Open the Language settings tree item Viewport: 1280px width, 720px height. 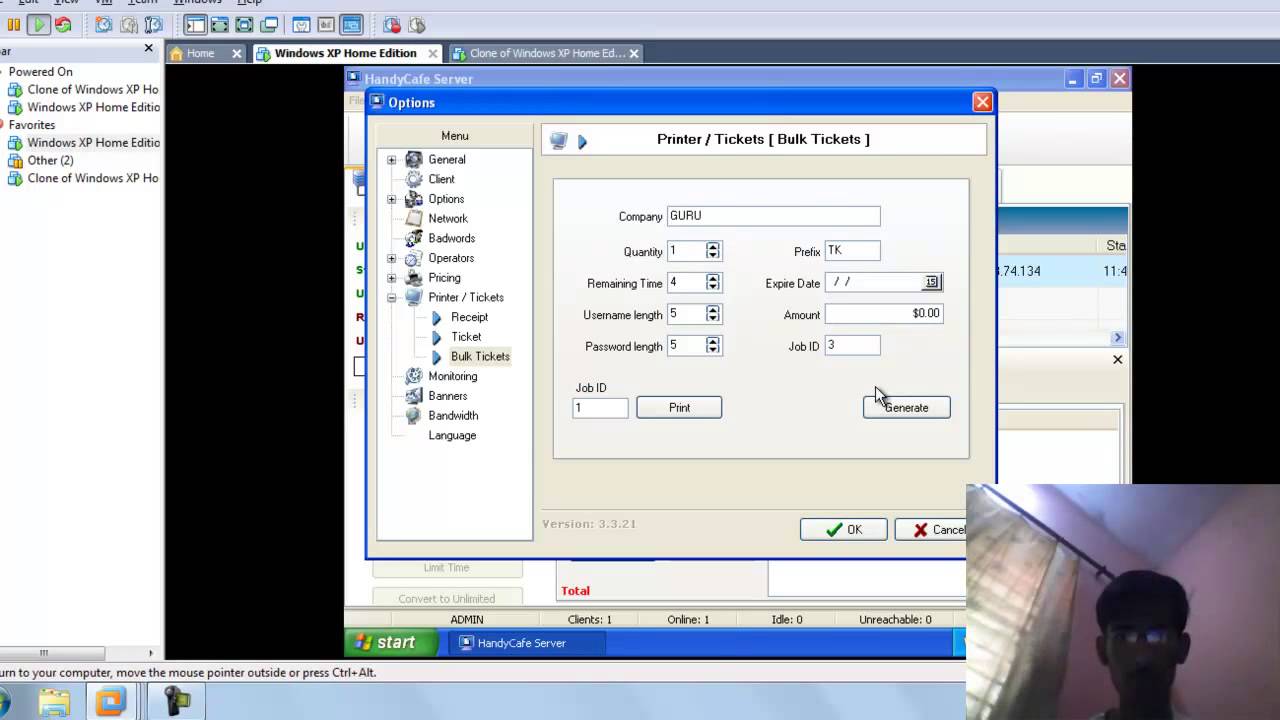[x=452, y=435]
